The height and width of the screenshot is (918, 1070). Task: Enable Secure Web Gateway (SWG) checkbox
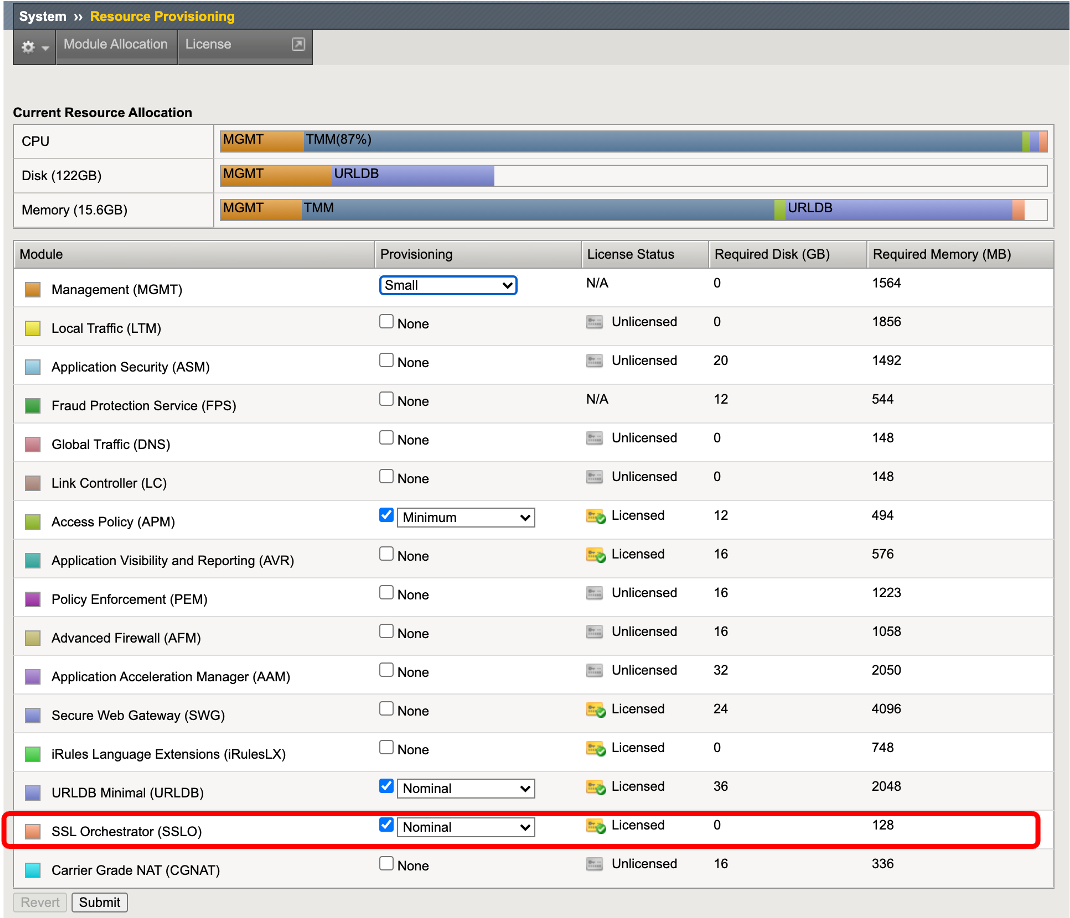pyautogui.click(x=386, y=709)
